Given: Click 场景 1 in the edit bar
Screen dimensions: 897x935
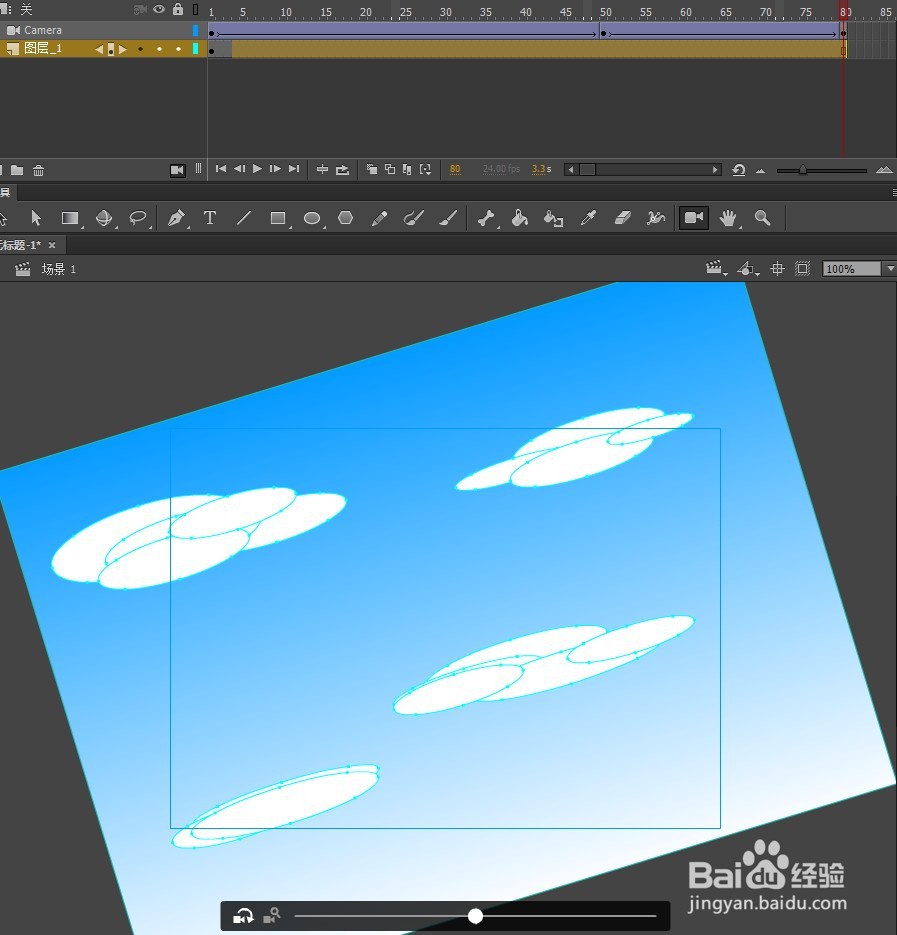Looking at the screenshot, I should 60,268.
